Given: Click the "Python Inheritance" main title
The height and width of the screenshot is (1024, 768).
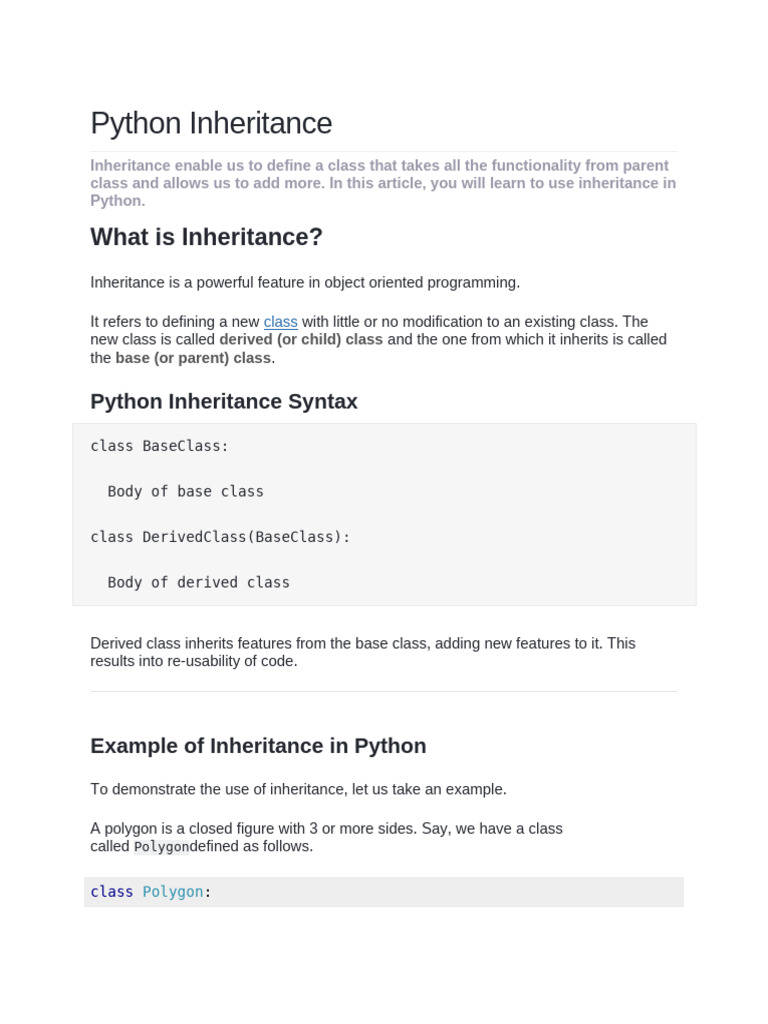Looking at the screenshot, I should tap(211, 124).
